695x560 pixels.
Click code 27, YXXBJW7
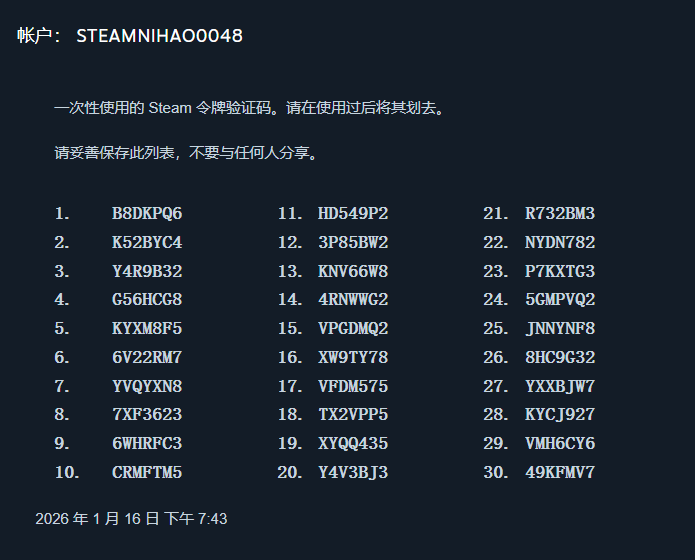(560, 386)
